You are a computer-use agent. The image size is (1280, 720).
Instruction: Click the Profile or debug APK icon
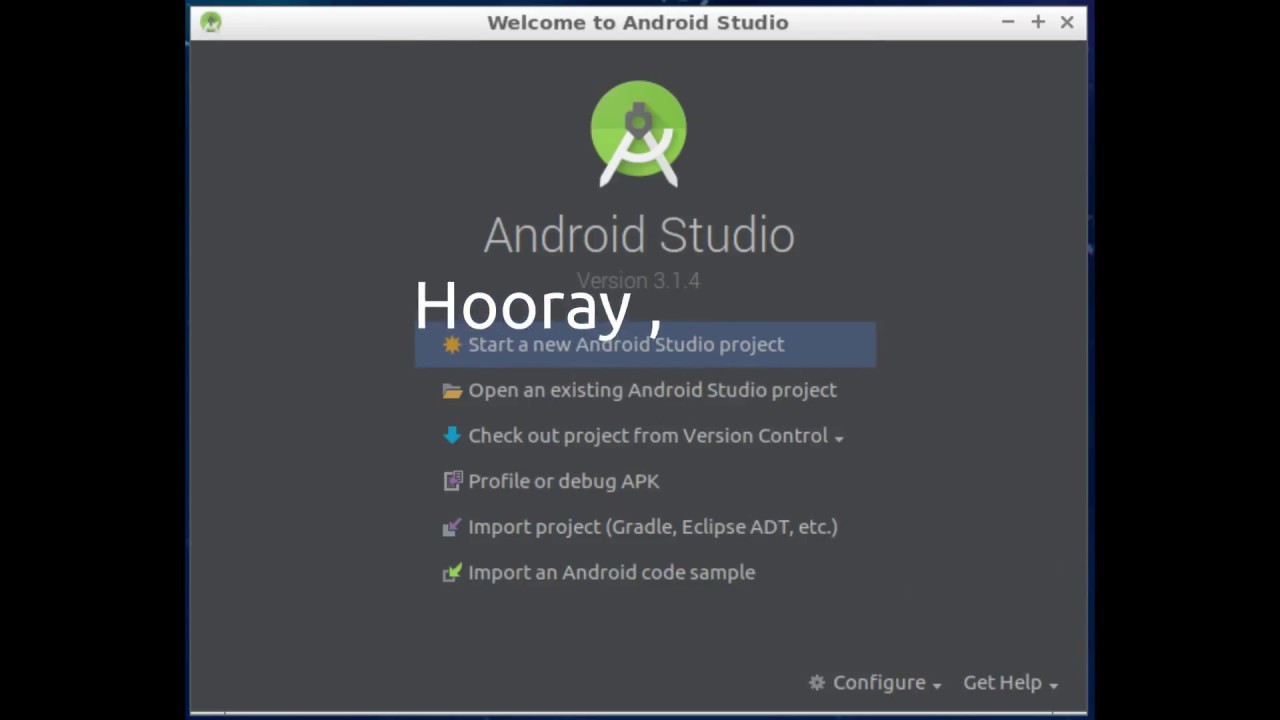(x=453, y=481)
